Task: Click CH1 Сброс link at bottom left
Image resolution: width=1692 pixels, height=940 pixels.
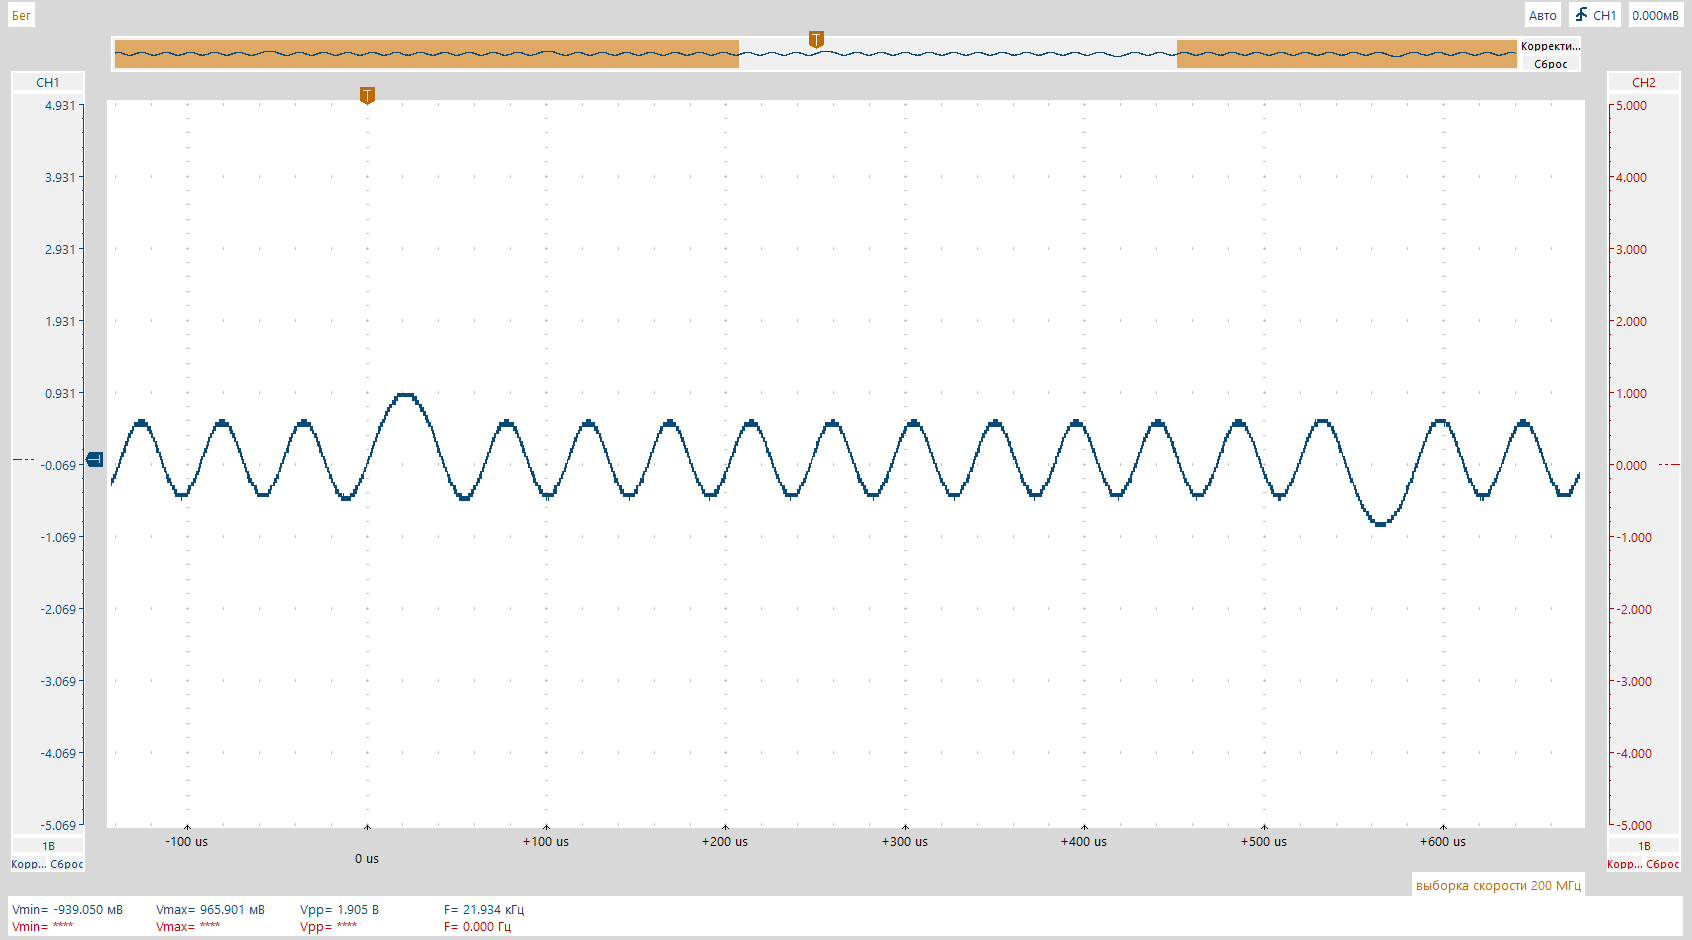Action: [x=67, y=864]
